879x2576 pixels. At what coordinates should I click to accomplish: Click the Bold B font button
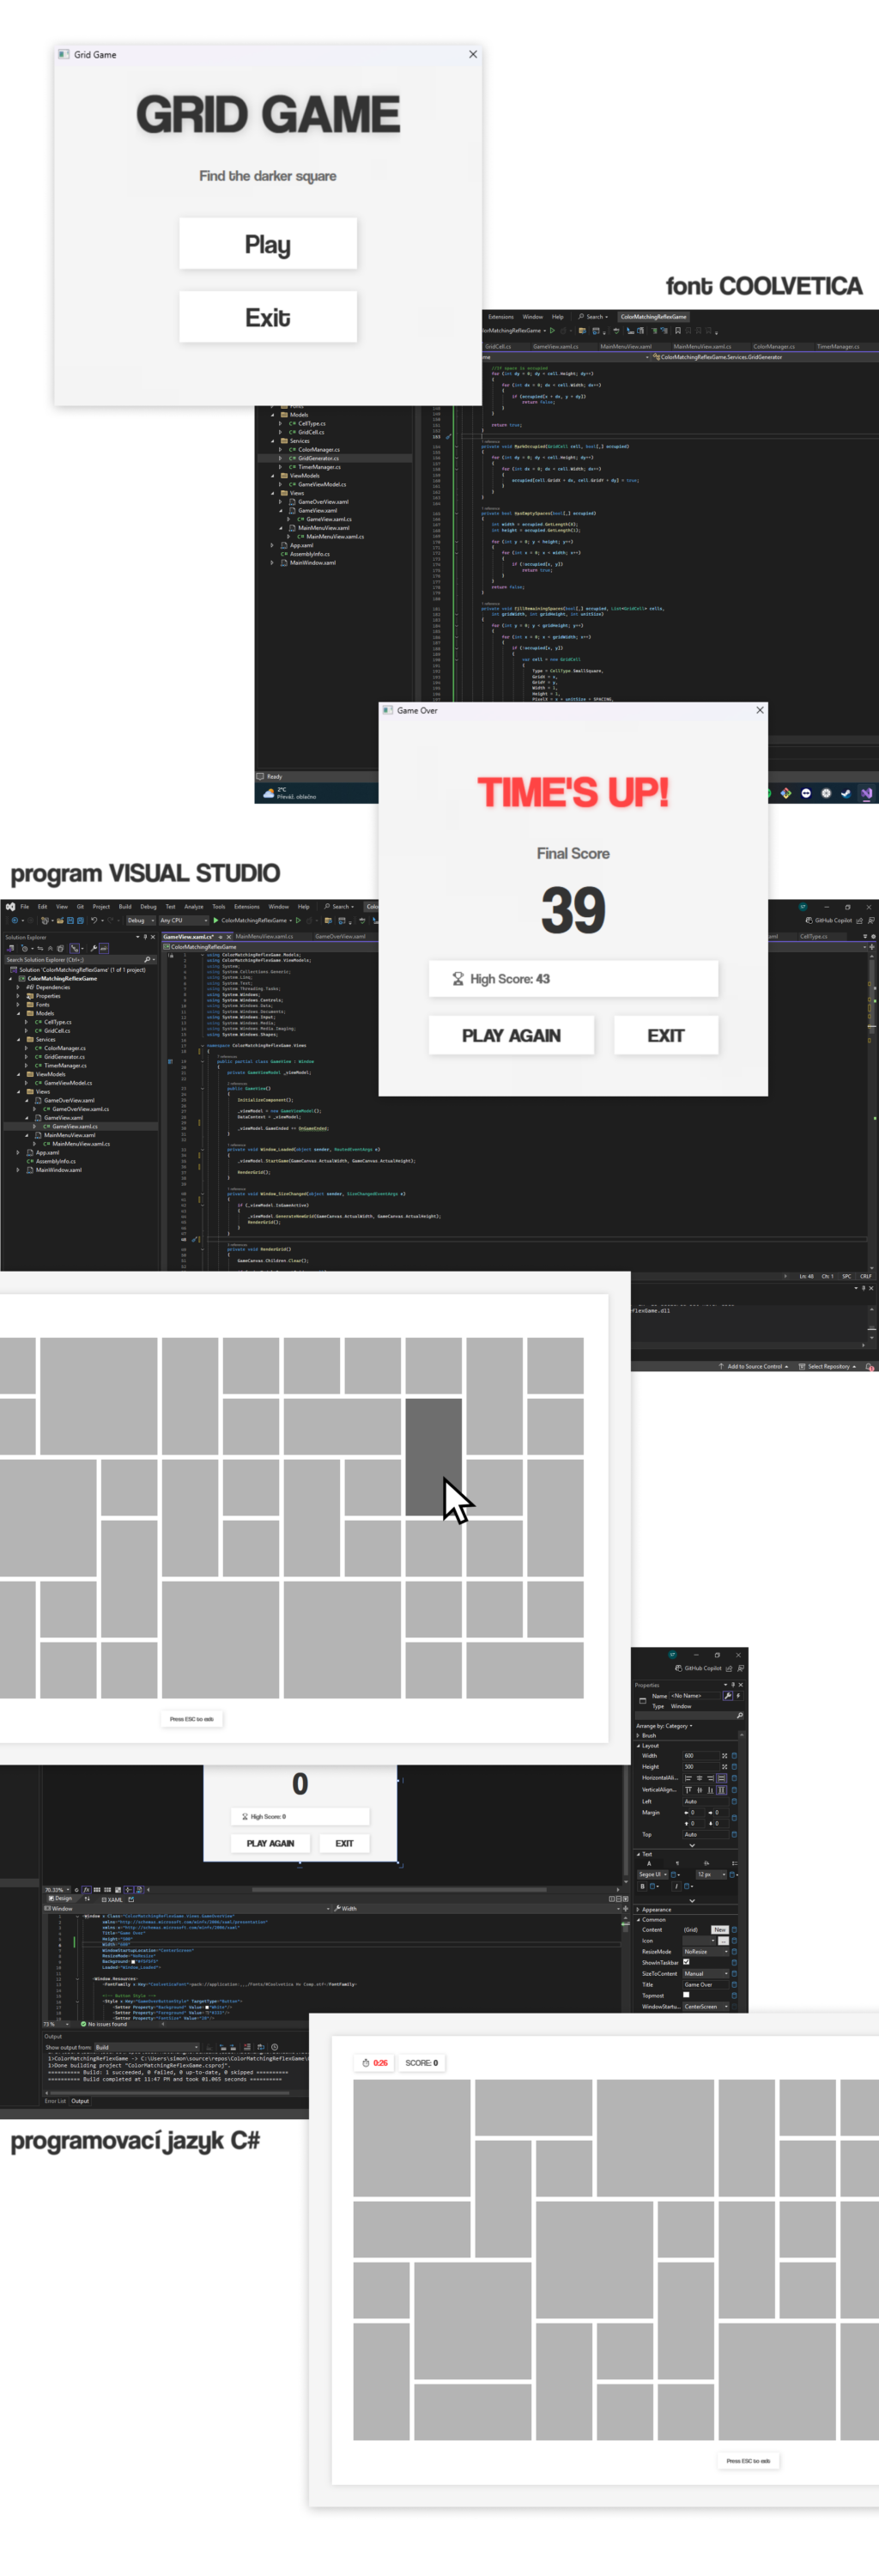point(642,1886)
